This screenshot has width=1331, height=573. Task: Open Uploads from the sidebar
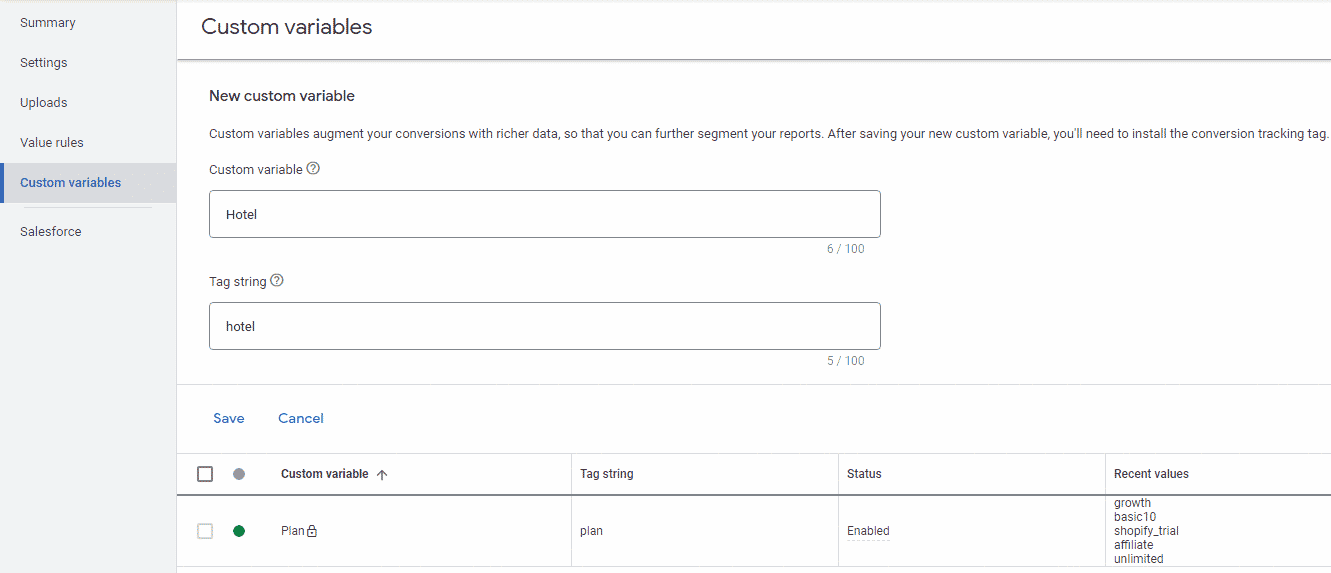[x=44, y=103]
